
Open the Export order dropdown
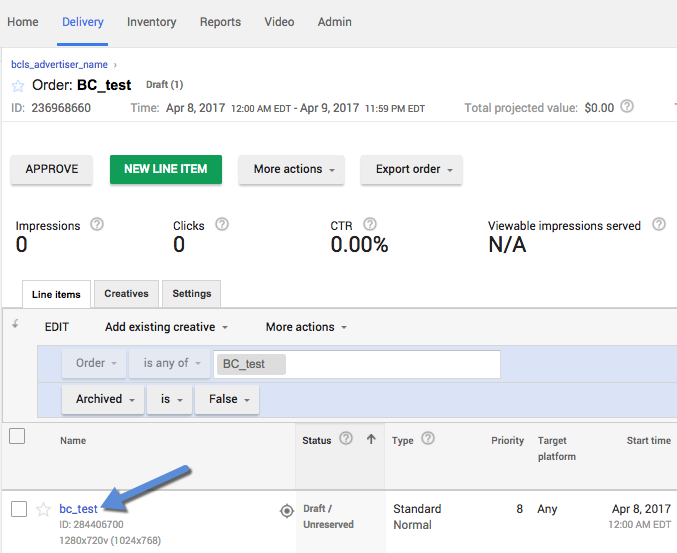pos(412,169)
